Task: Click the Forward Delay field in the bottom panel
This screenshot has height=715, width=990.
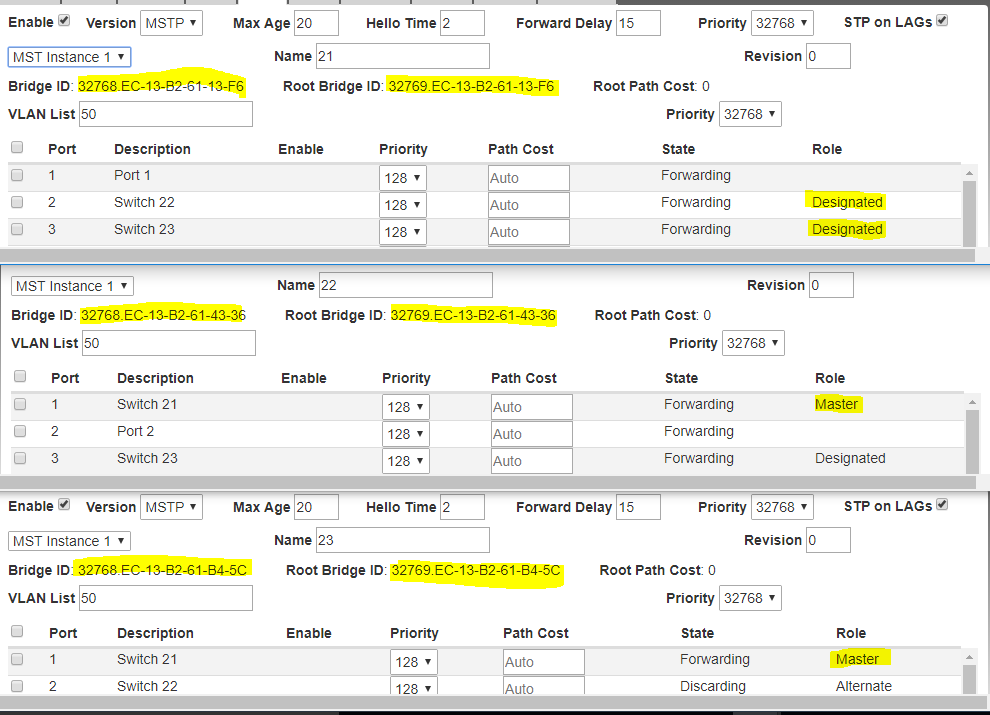Action: click(638, 507)
